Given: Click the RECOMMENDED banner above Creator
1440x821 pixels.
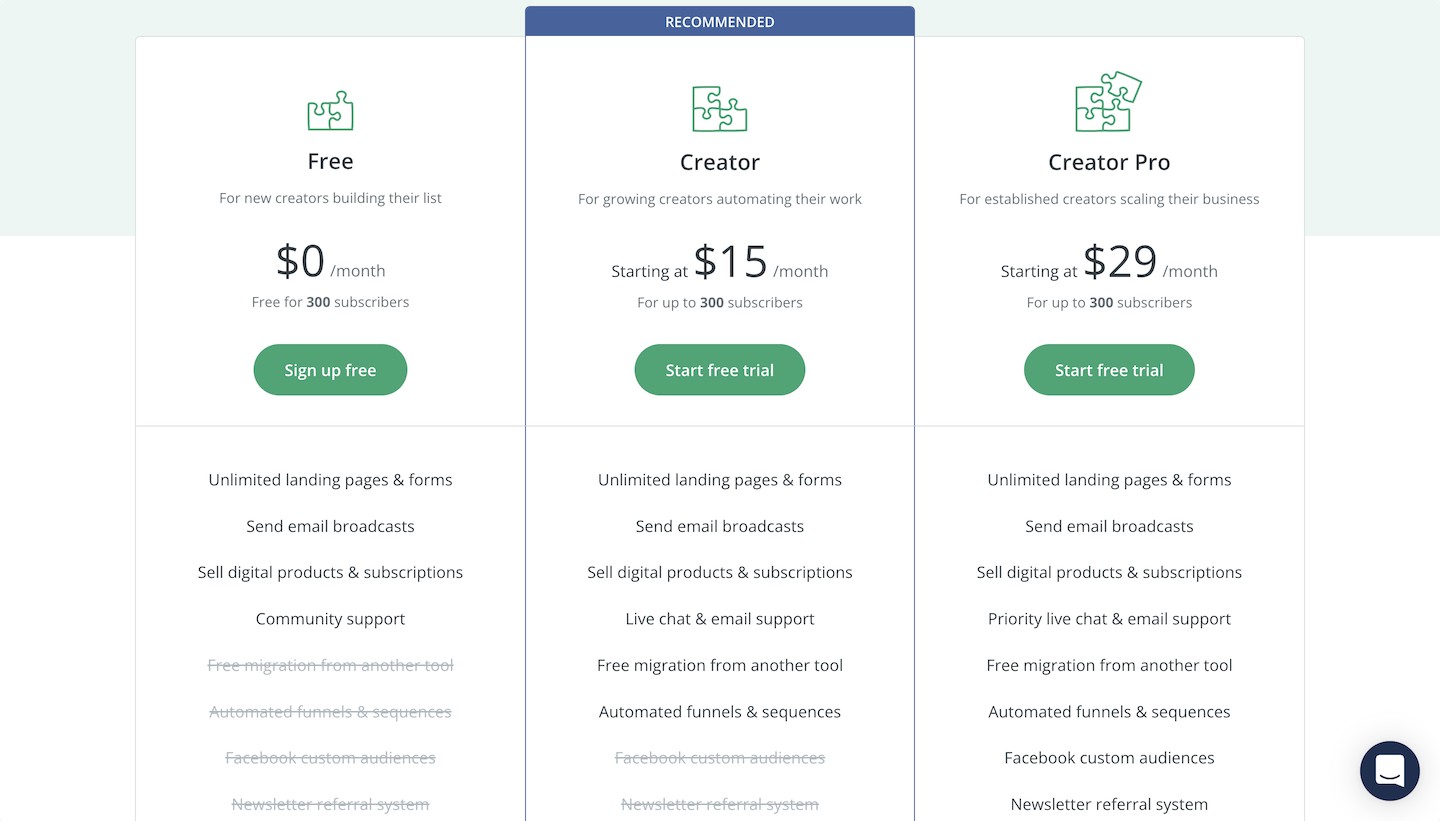Looking at the screenshot, I should point(720,21).
